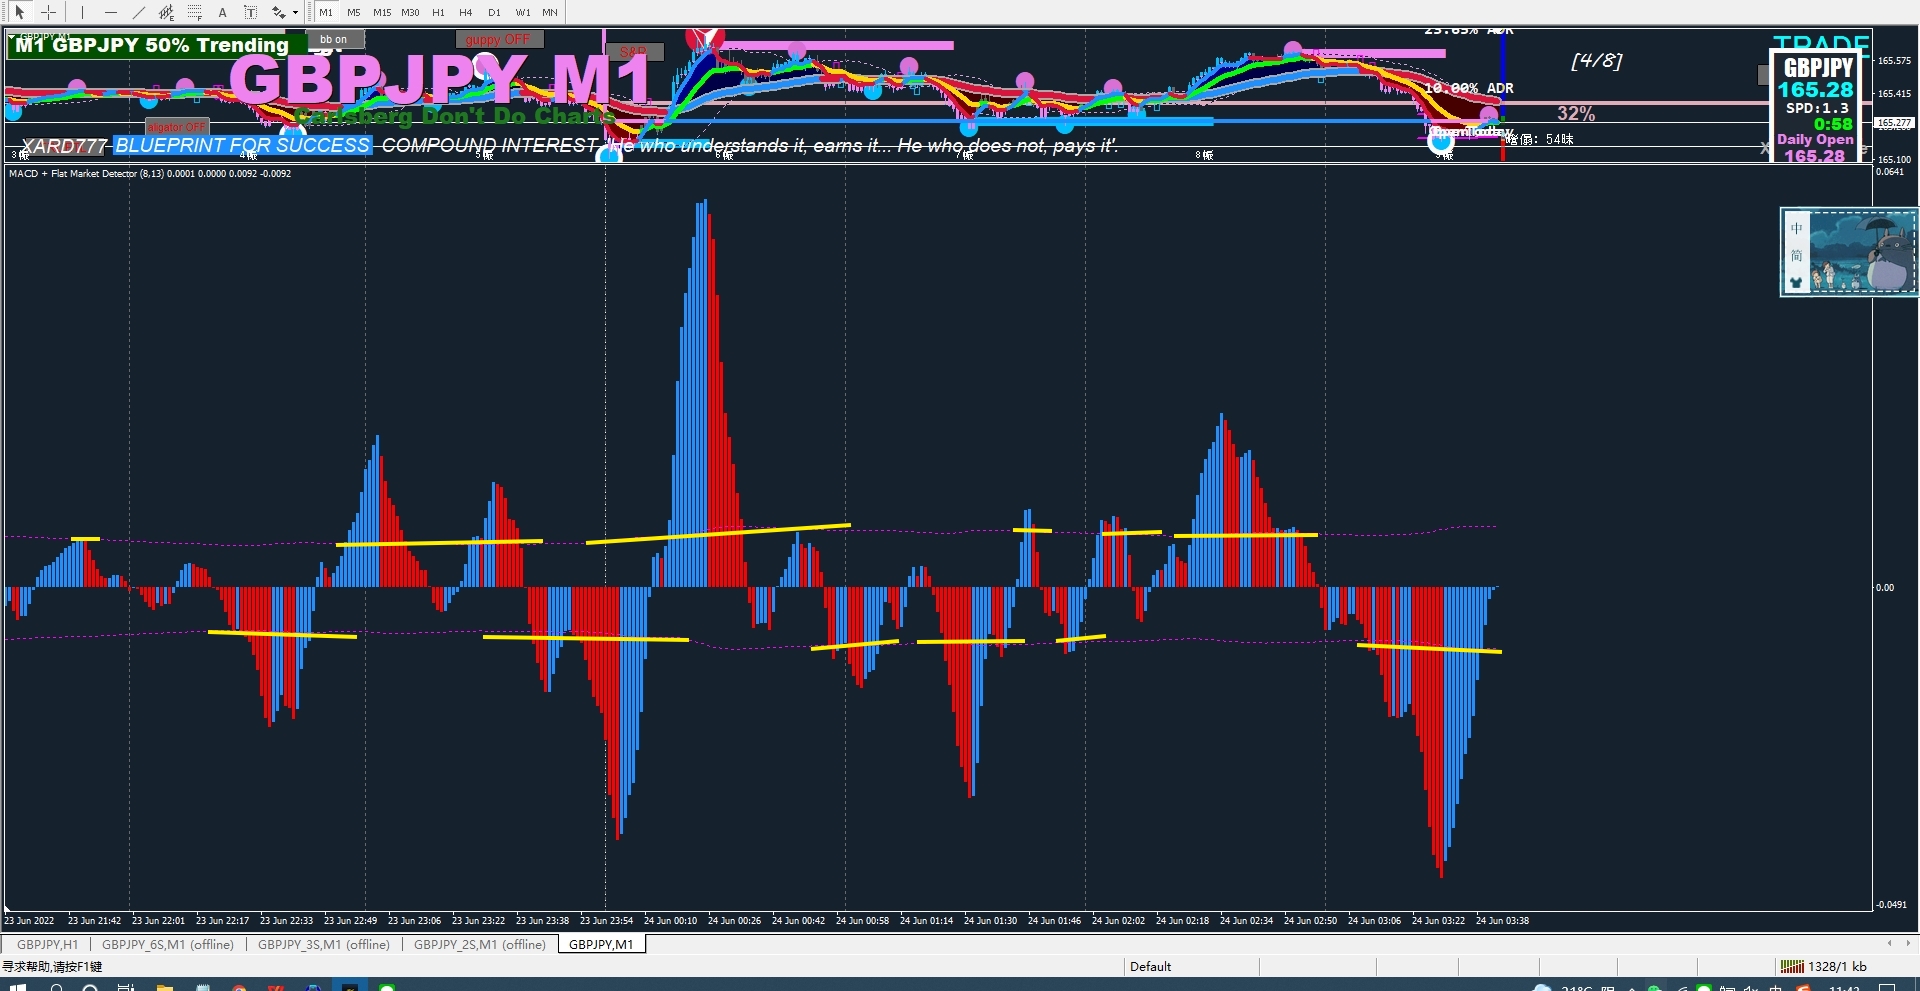1920x991 pixels.
Task: Switch chart to MN timeframe
Action: pyautogui.click(x=550, y=12)
